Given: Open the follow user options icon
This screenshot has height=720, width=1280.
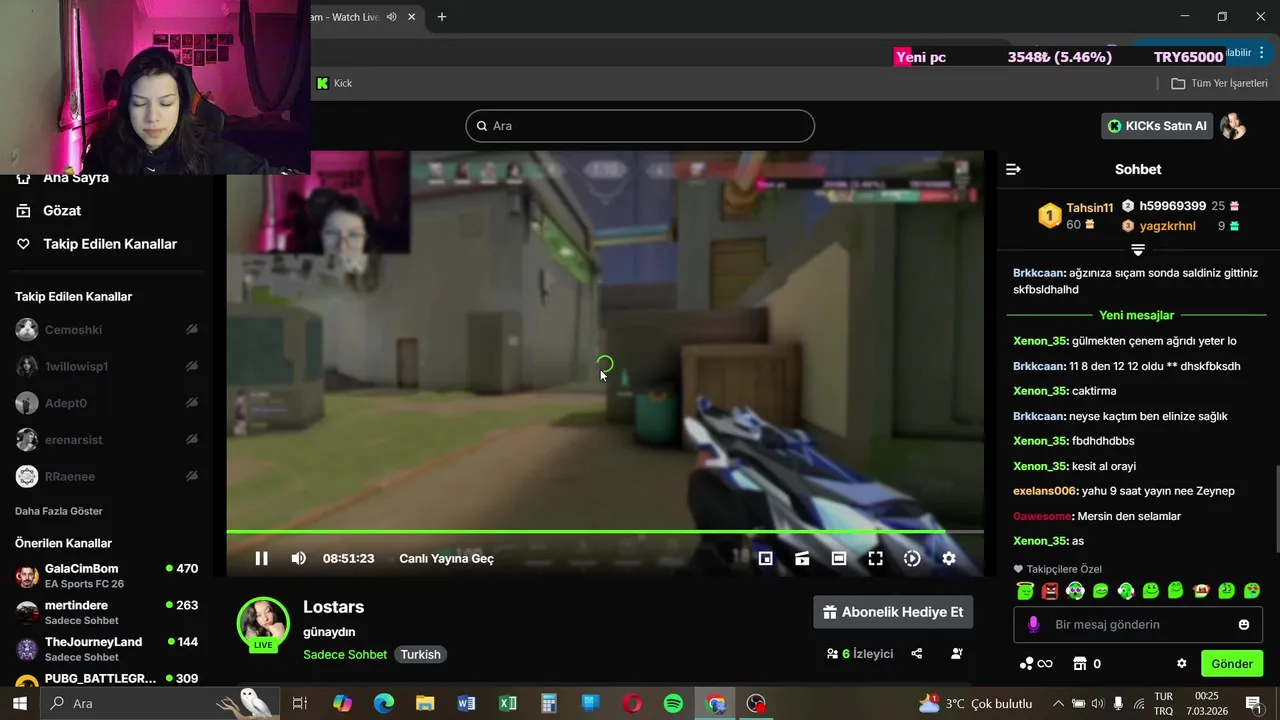Looking at the screenshot, I should [x=957, y=654].
